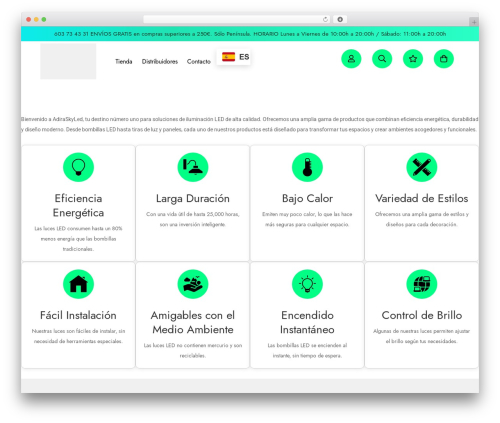The image size is (500, 423).
Task: Click the Spanish flag icon
Action: coord(228,57)
